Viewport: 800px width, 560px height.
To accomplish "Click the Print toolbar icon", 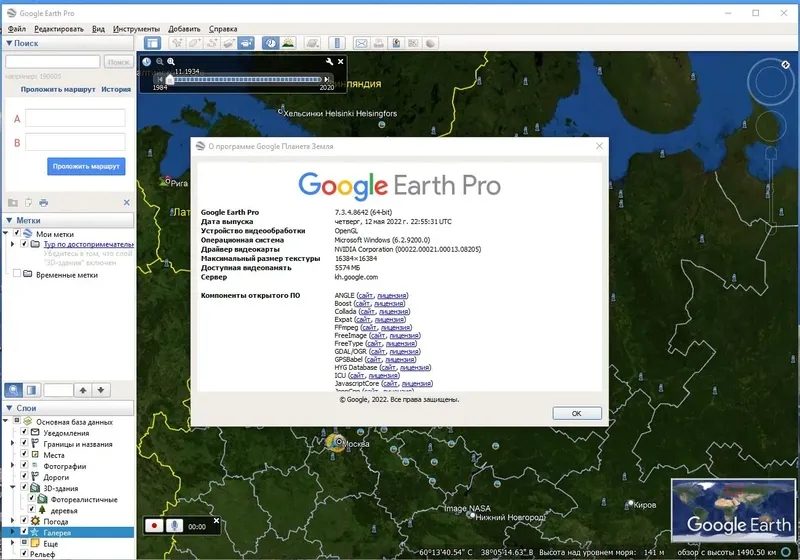I will (379, 43).
